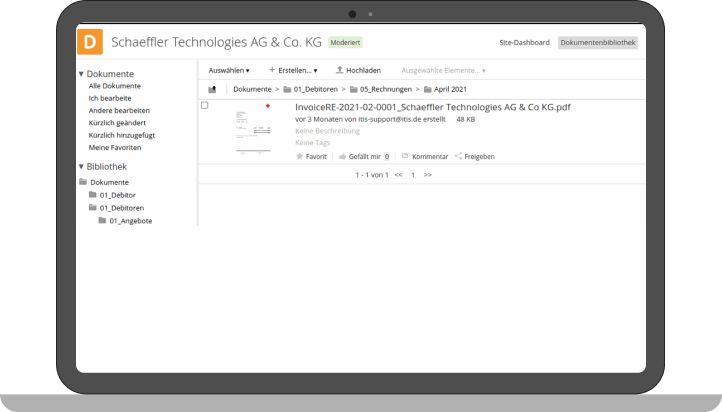Collapse the Dokumente sidebar section
Screen dimensions: 722x412
pyautogui.click(x=81, y=74)
